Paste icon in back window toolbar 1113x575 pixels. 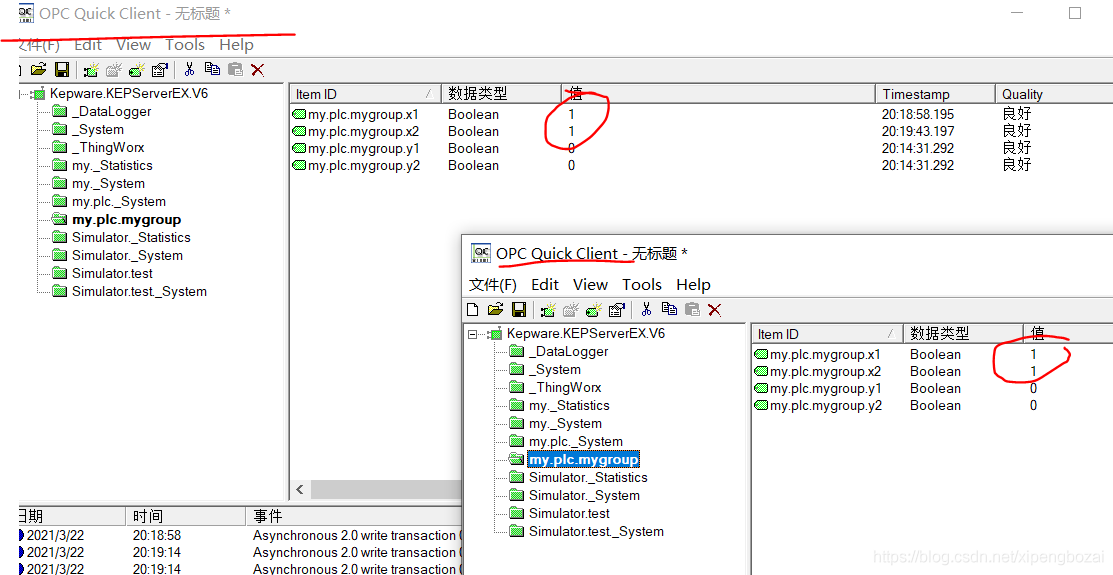click(x=235, y=69)
